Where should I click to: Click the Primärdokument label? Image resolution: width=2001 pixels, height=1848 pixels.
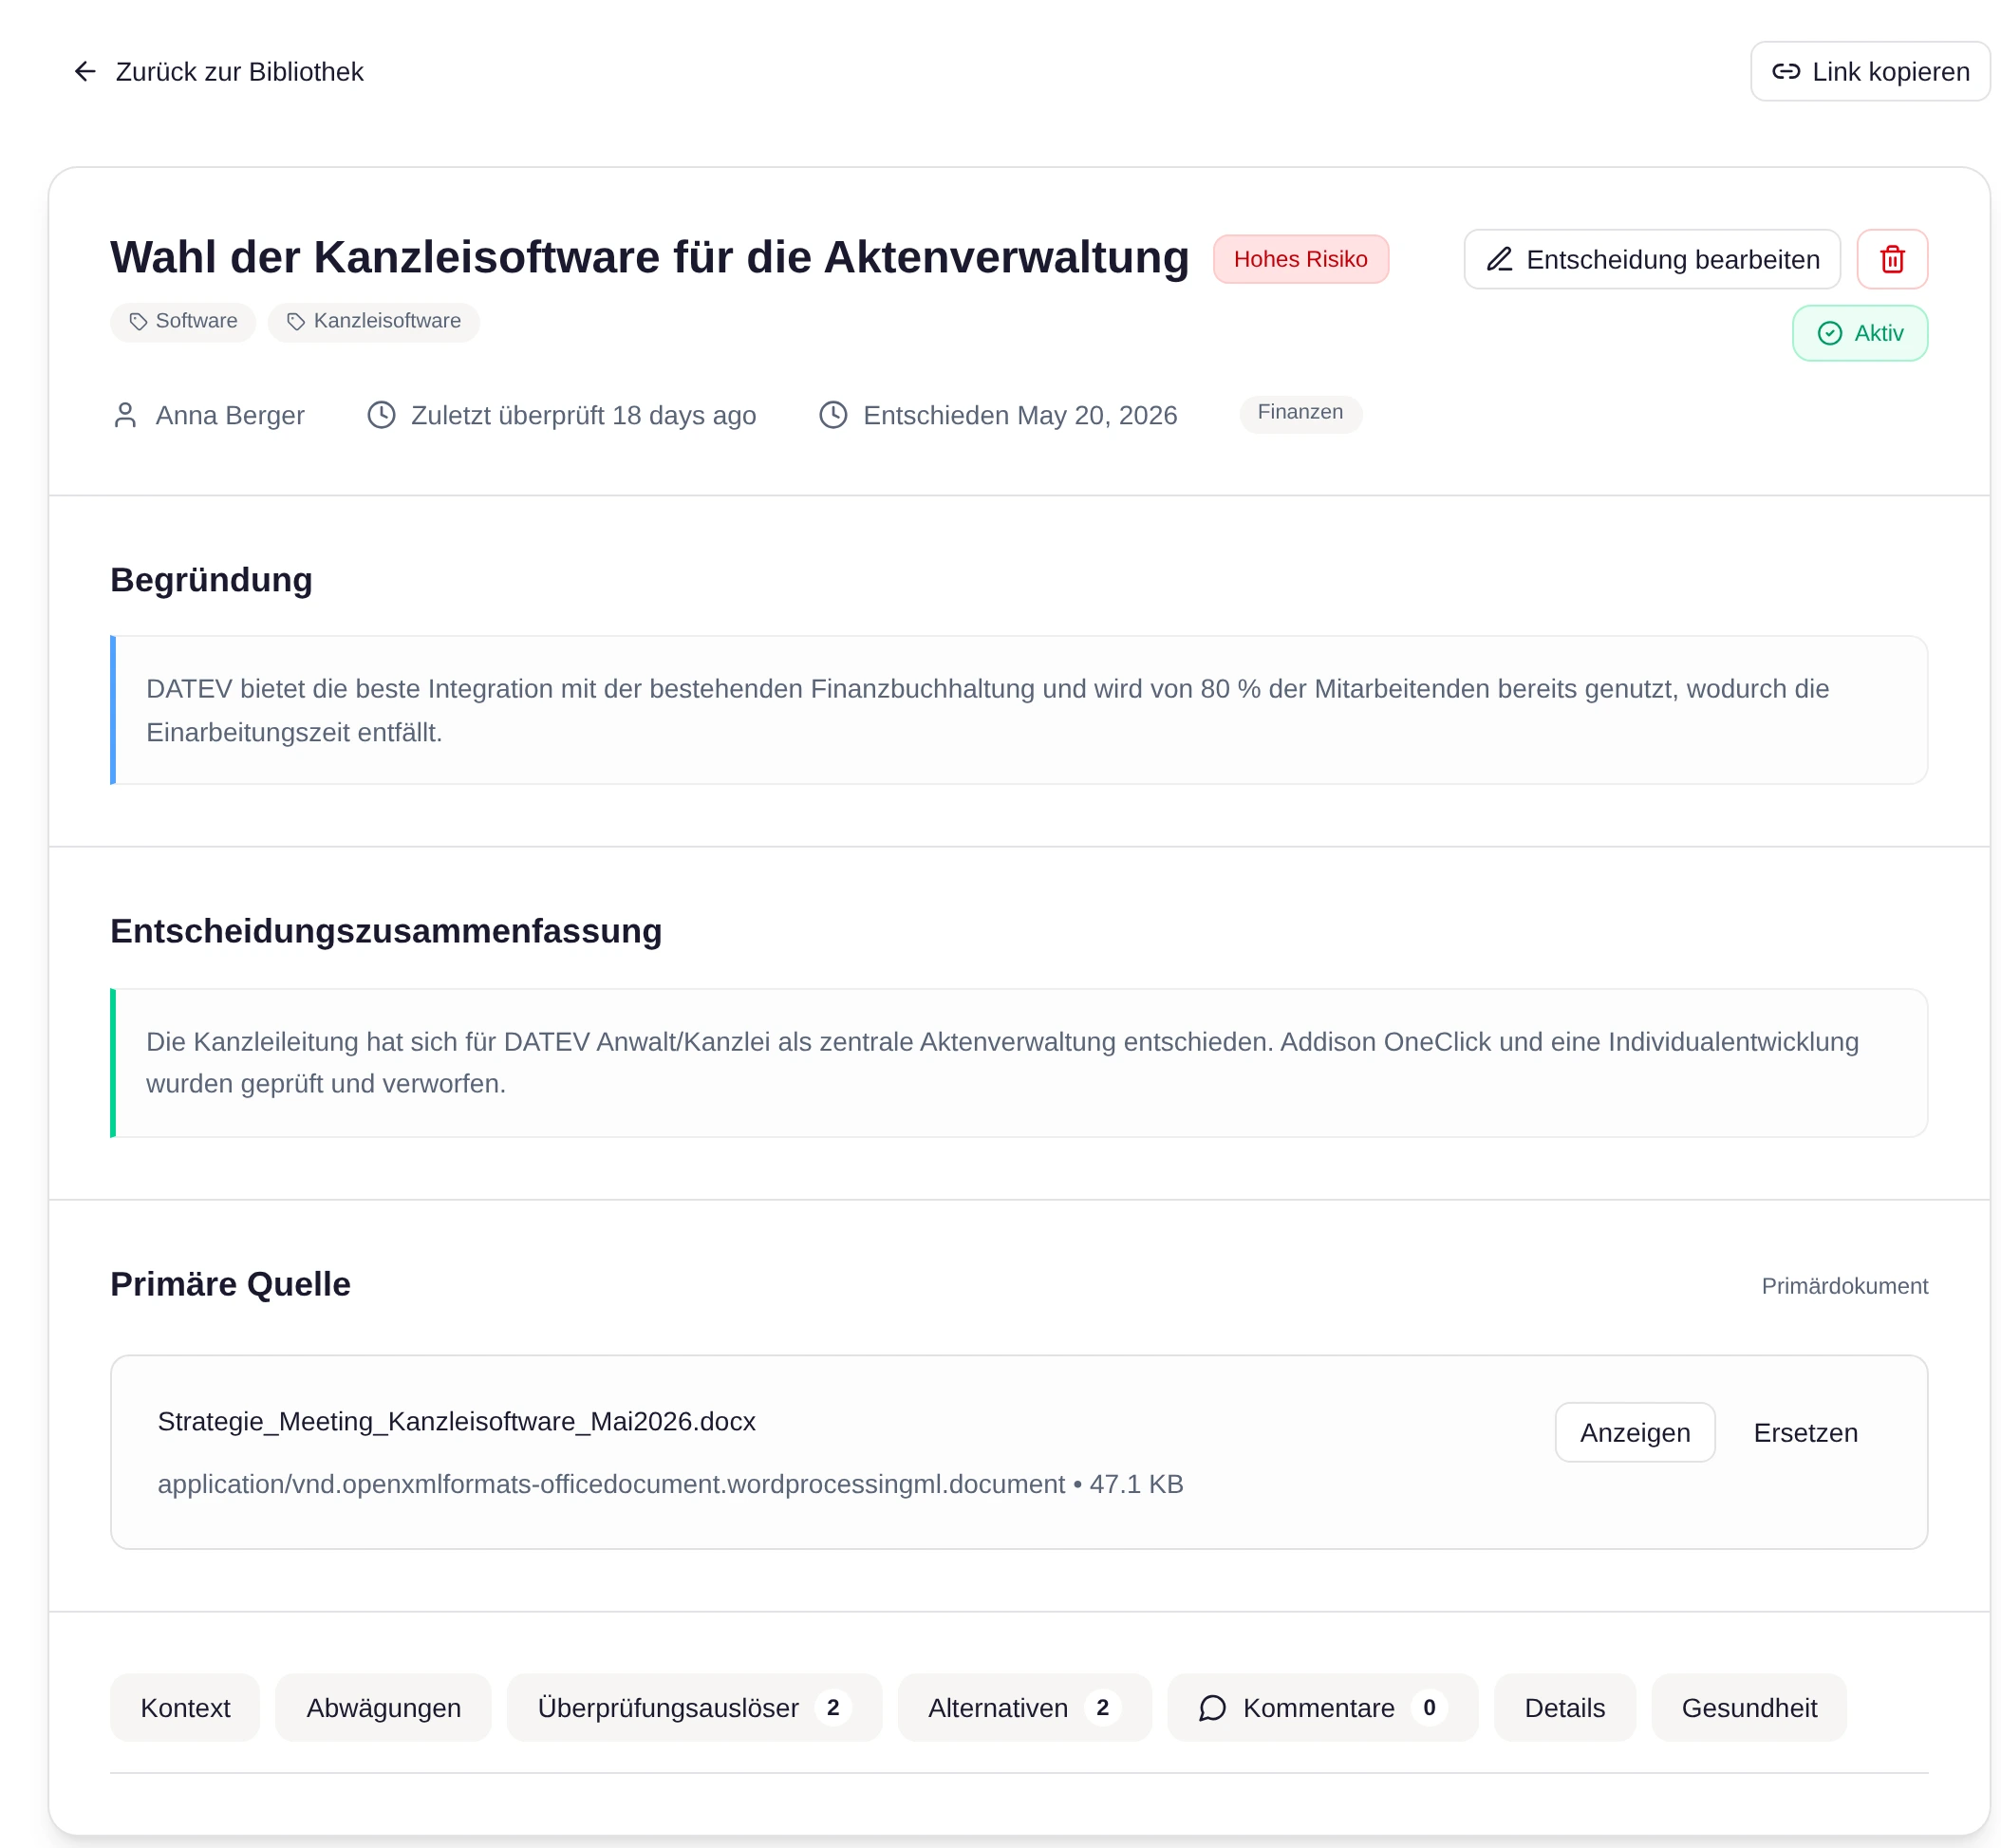pyautogui.click(x=1844, y=1286)
